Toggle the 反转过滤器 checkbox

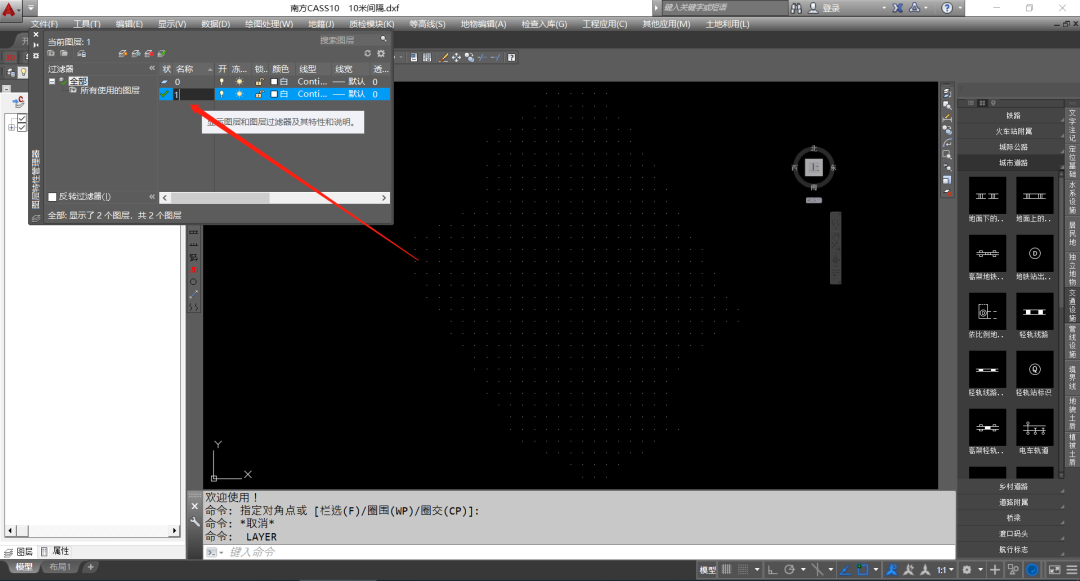52,197
